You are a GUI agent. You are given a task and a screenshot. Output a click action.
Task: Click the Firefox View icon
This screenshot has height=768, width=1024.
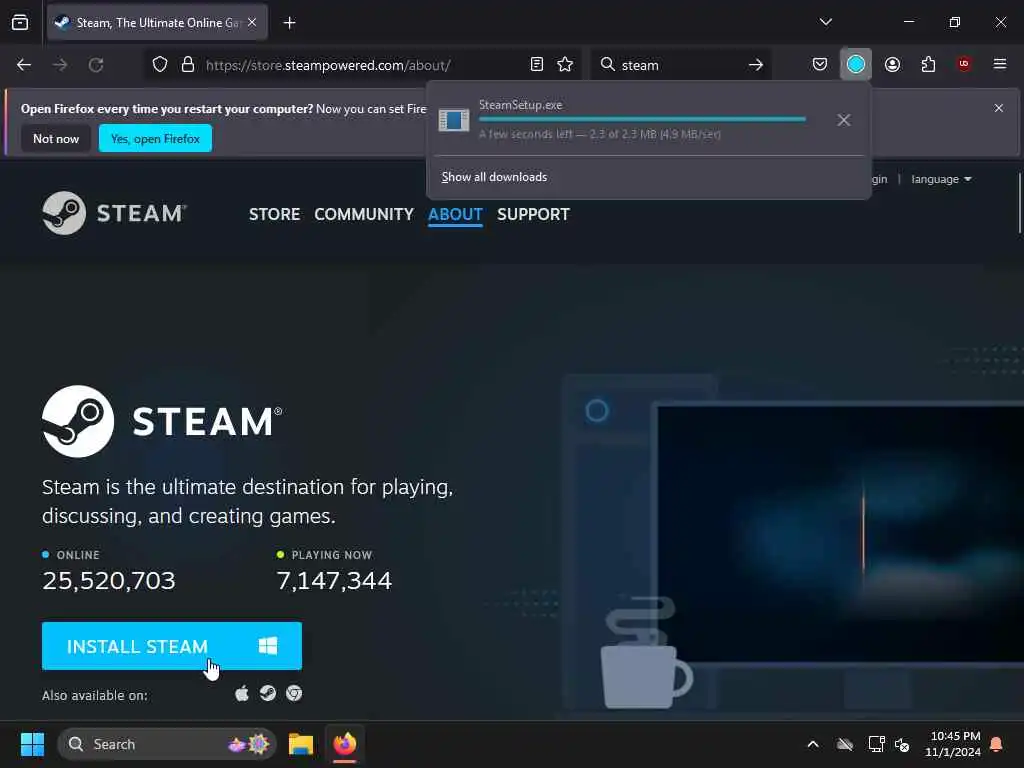click(20, 22)
